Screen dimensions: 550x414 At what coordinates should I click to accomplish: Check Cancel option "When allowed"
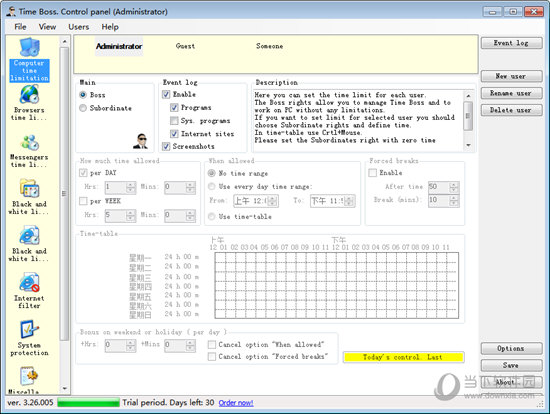(x=212, y=345)
